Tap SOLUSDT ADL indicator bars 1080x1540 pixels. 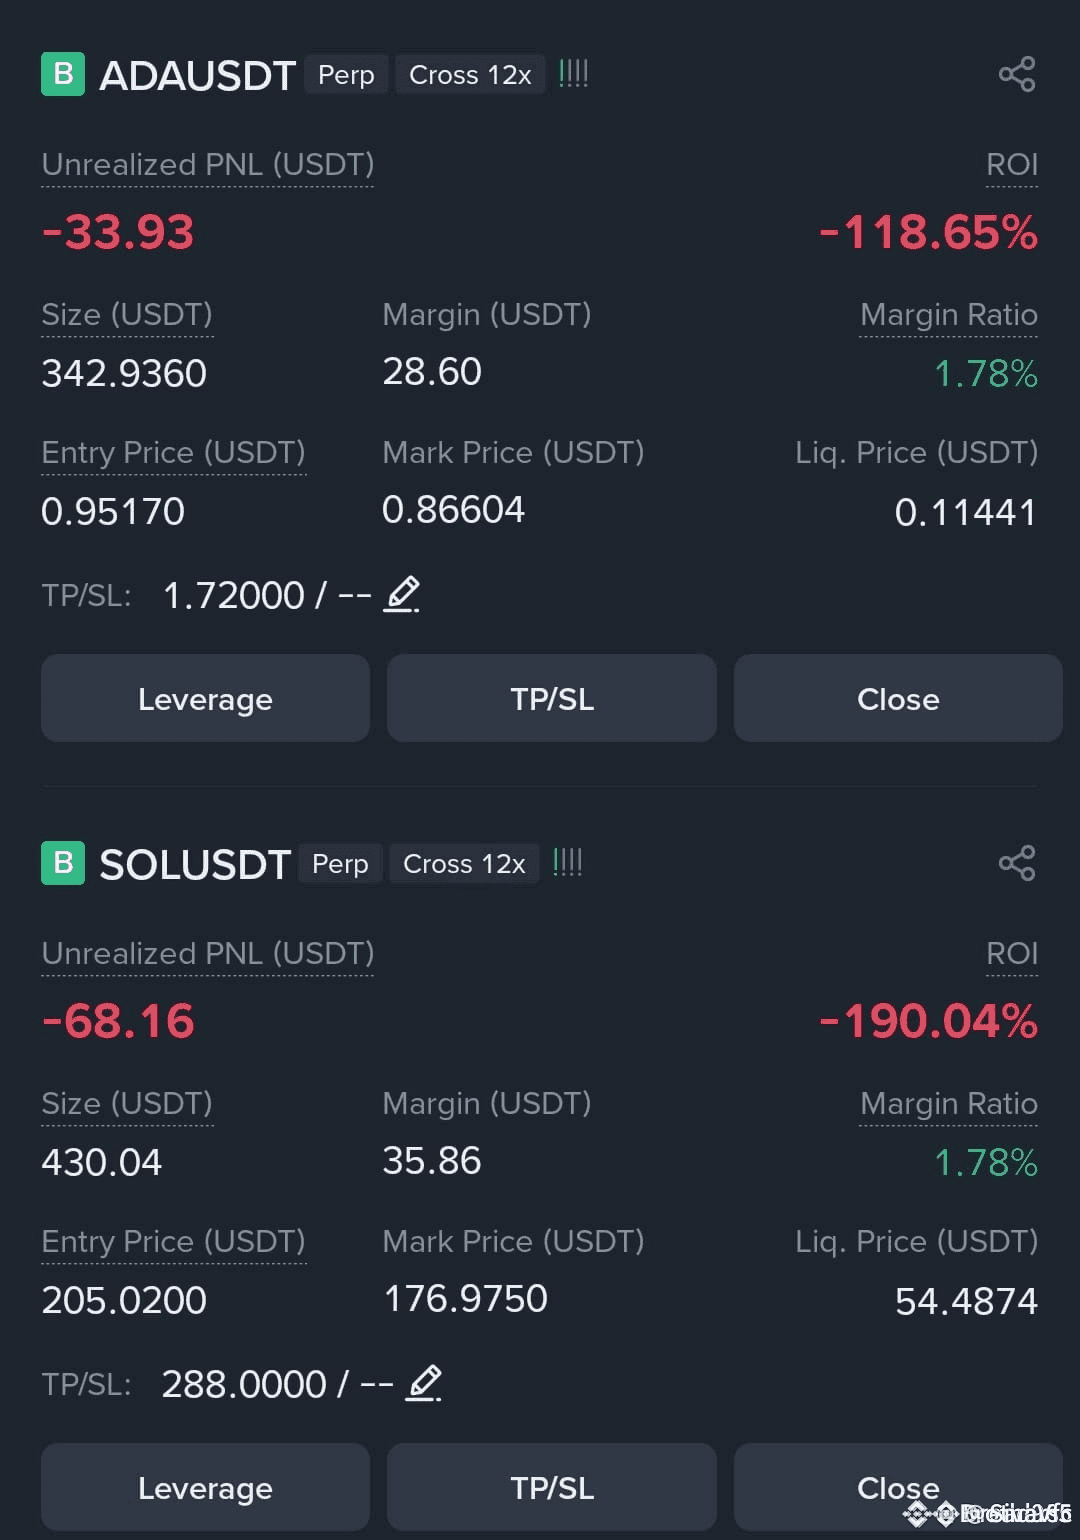567,863
